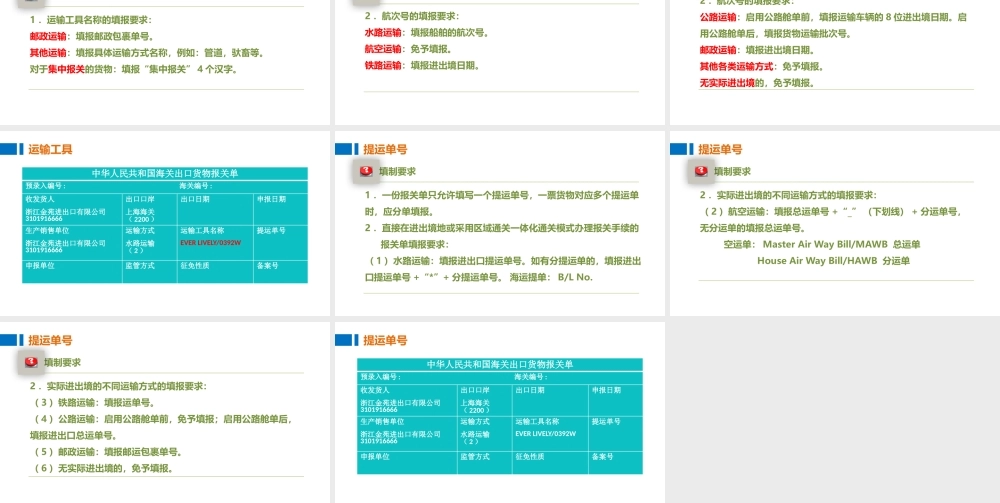Select the slide listing 铁路运输 through 无实际进出境 rules
Screen dimensions: 1000x503
(165, 412)
